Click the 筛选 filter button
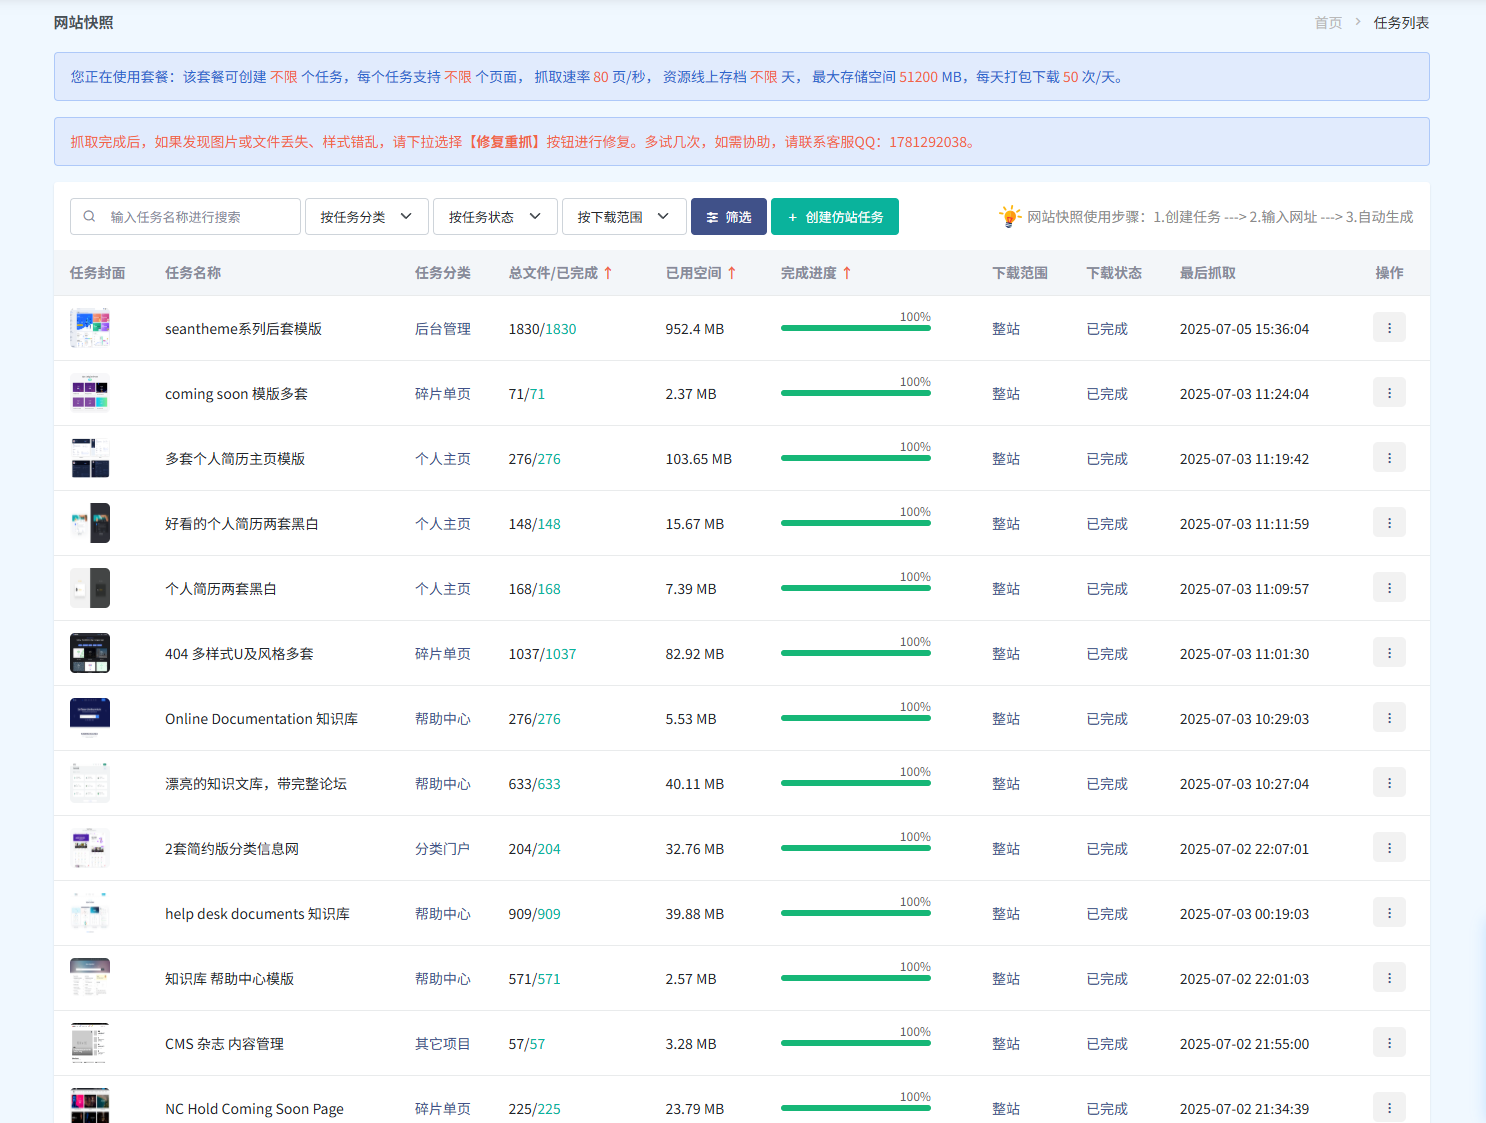The width and height of the screenshot is (1486, 1123). (728, 217)
